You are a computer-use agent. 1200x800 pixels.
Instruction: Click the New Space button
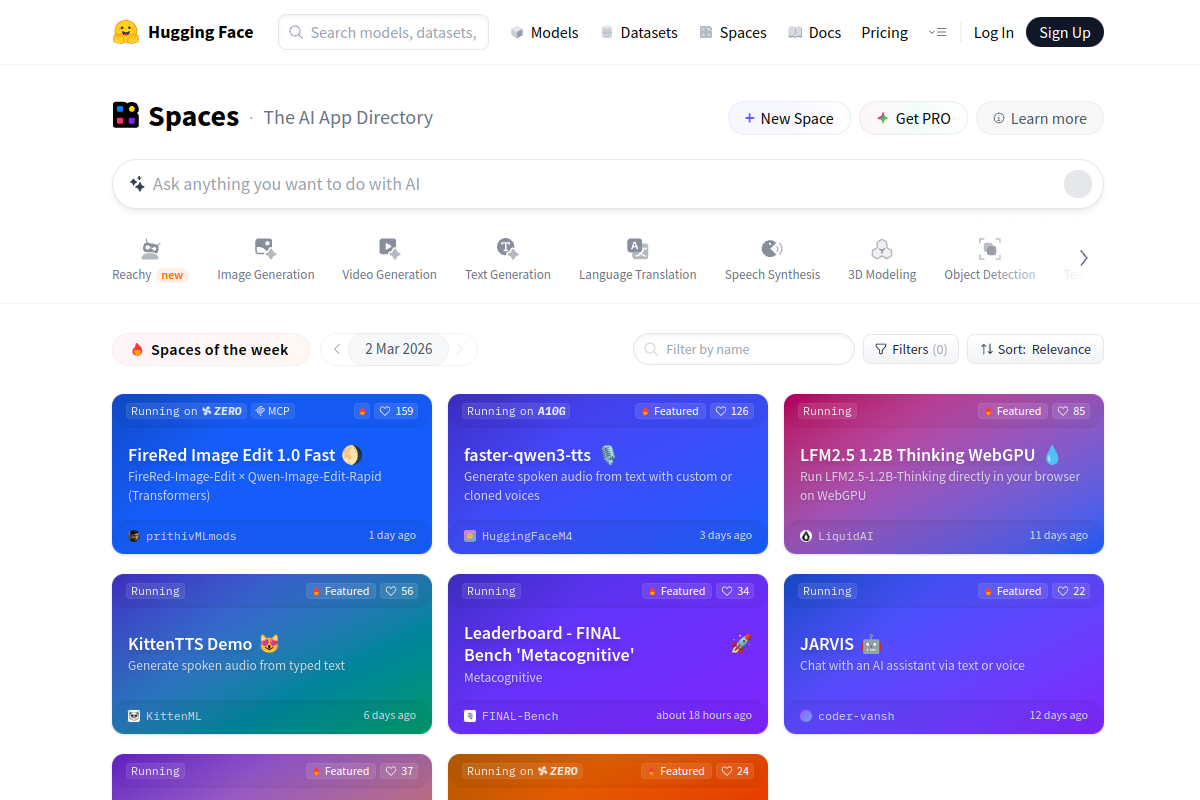click(x=788, y=118)
